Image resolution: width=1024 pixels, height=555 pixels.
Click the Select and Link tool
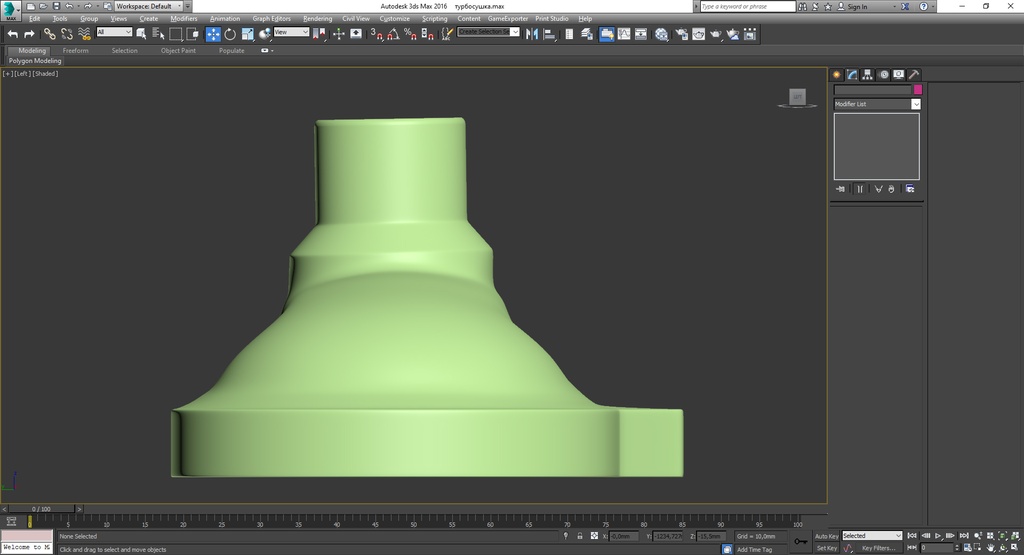click(50, 34)
